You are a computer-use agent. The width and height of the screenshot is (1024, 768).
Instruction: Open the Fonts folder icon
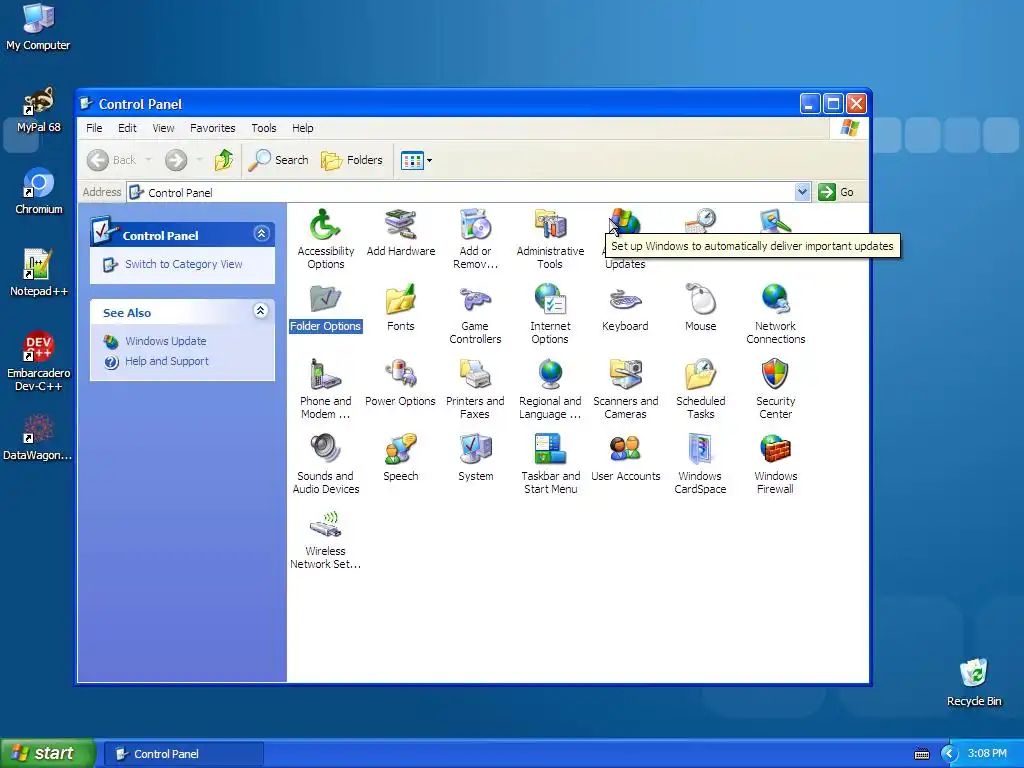coord(400,300)
